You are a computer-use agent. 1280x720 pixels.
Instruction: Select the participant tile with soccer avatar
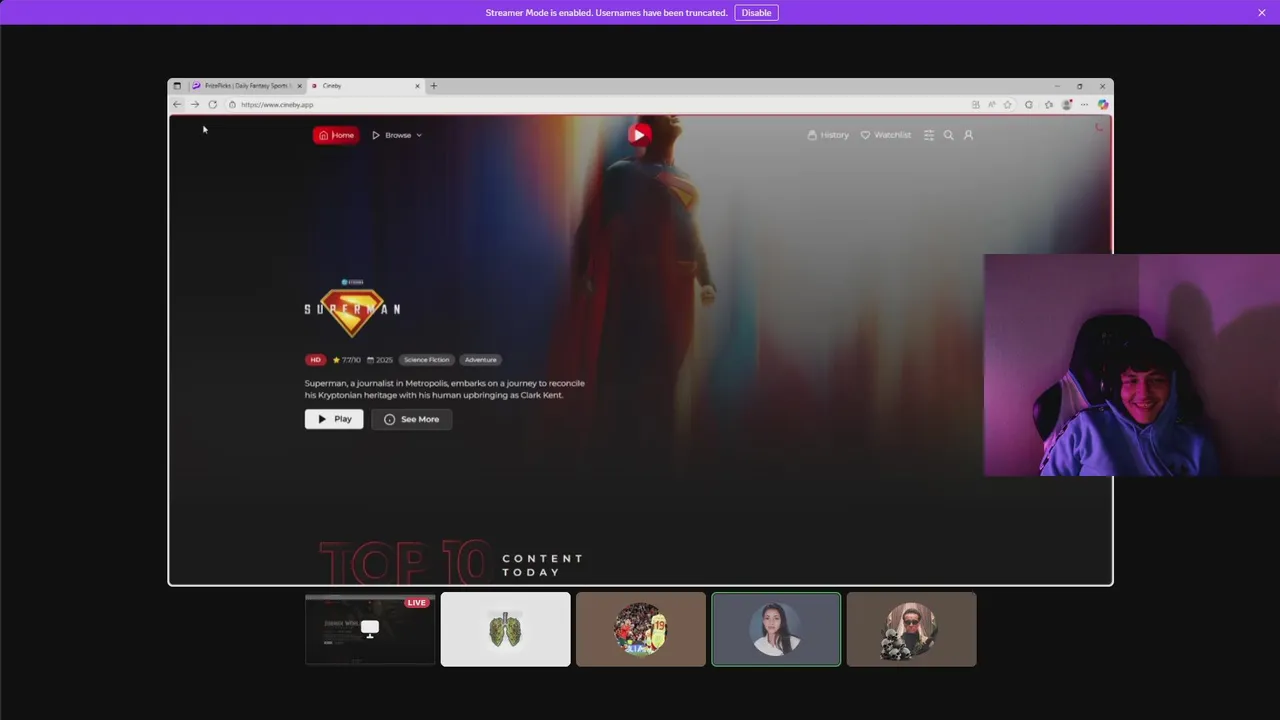[x=641, y=629]
